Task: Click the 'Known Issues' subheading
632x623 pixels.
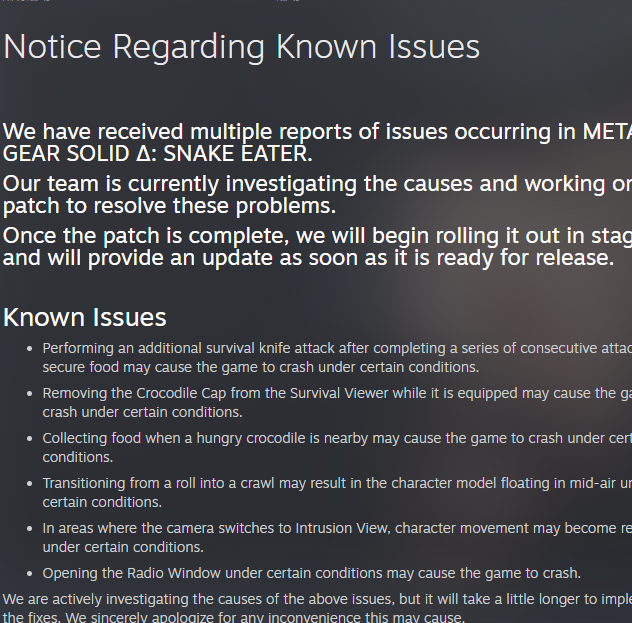Action: (85, 317)
